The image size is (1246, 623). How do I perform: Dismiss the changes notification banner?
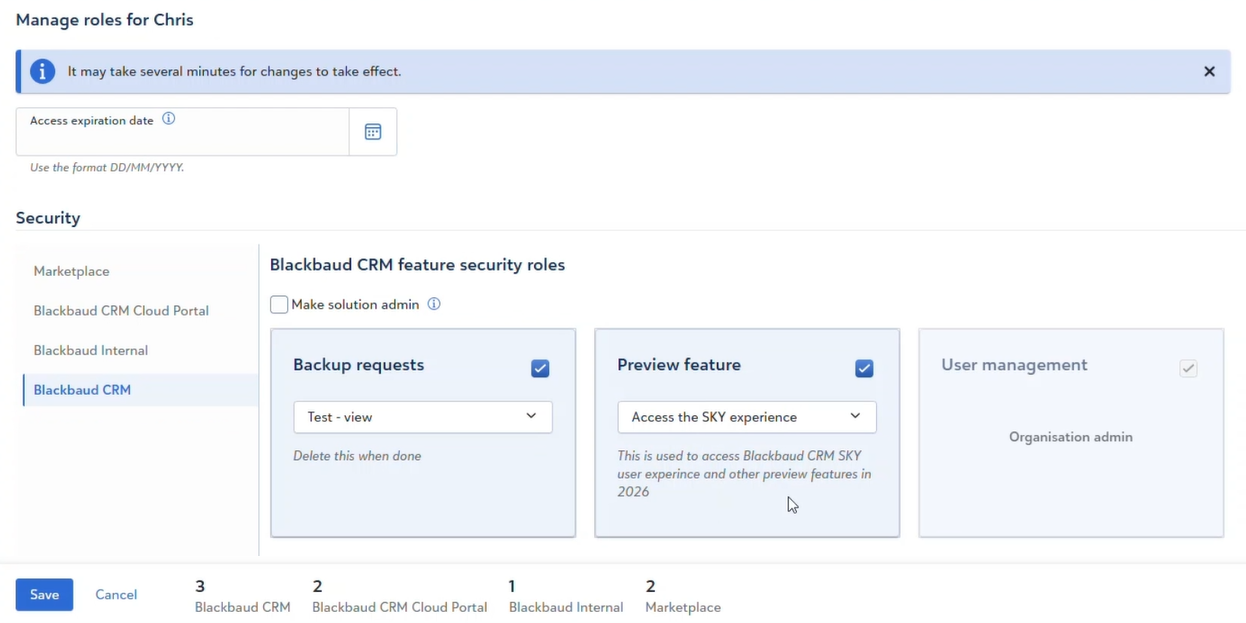pos(1209,72)
